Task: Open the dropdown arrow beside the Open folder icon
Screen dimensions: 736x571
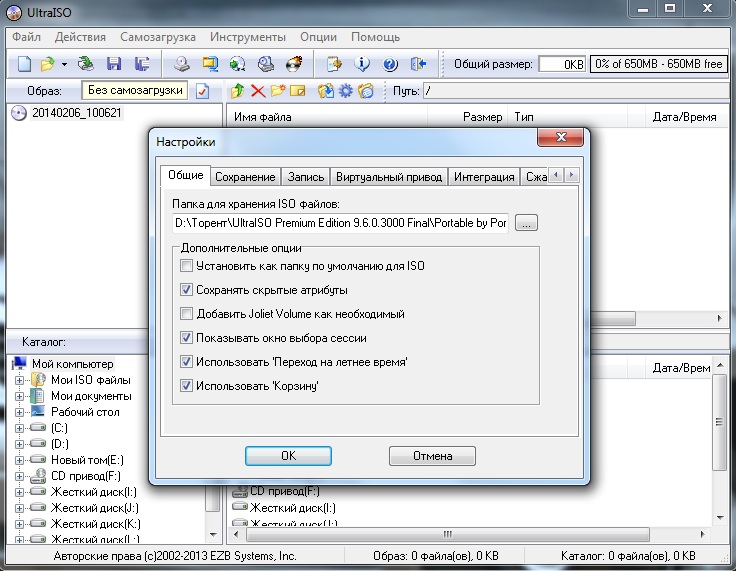Action: click(x=64, y=64)
